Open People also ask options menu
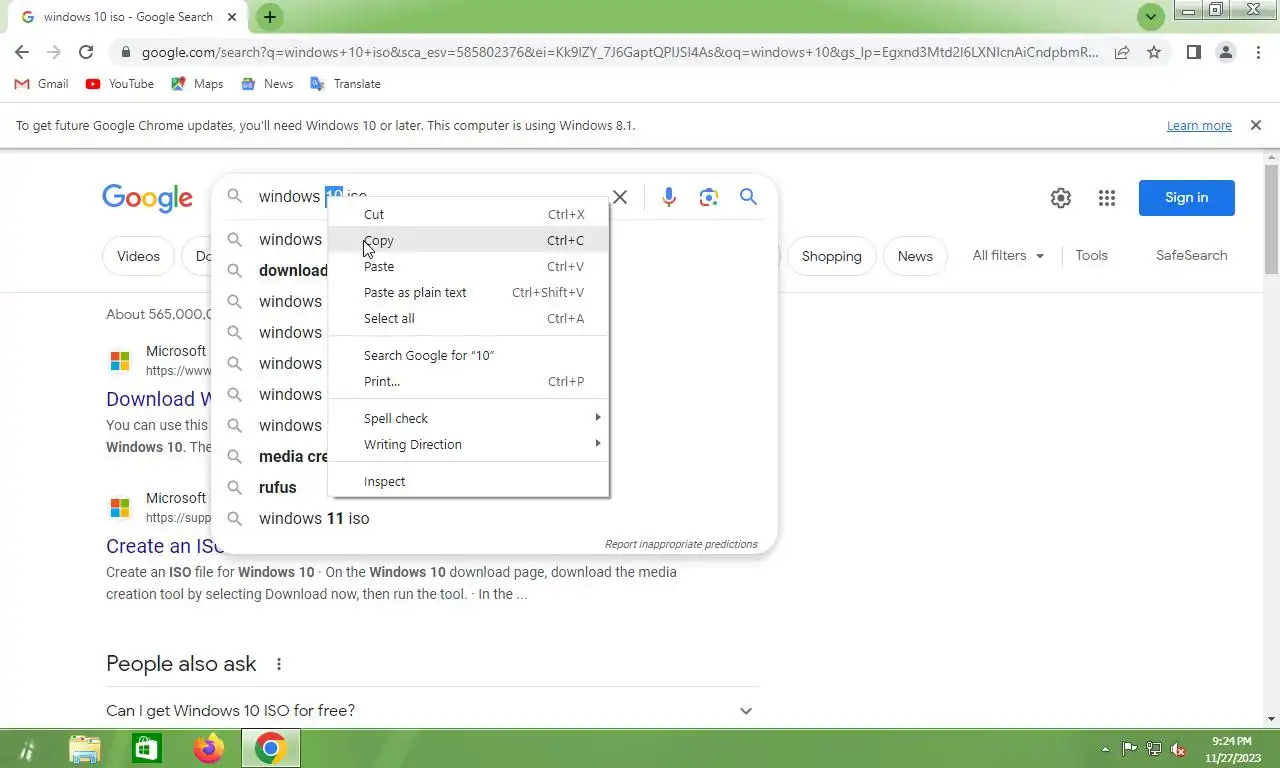Screen dimensions: 1280x768 click(x=279, y=664)
